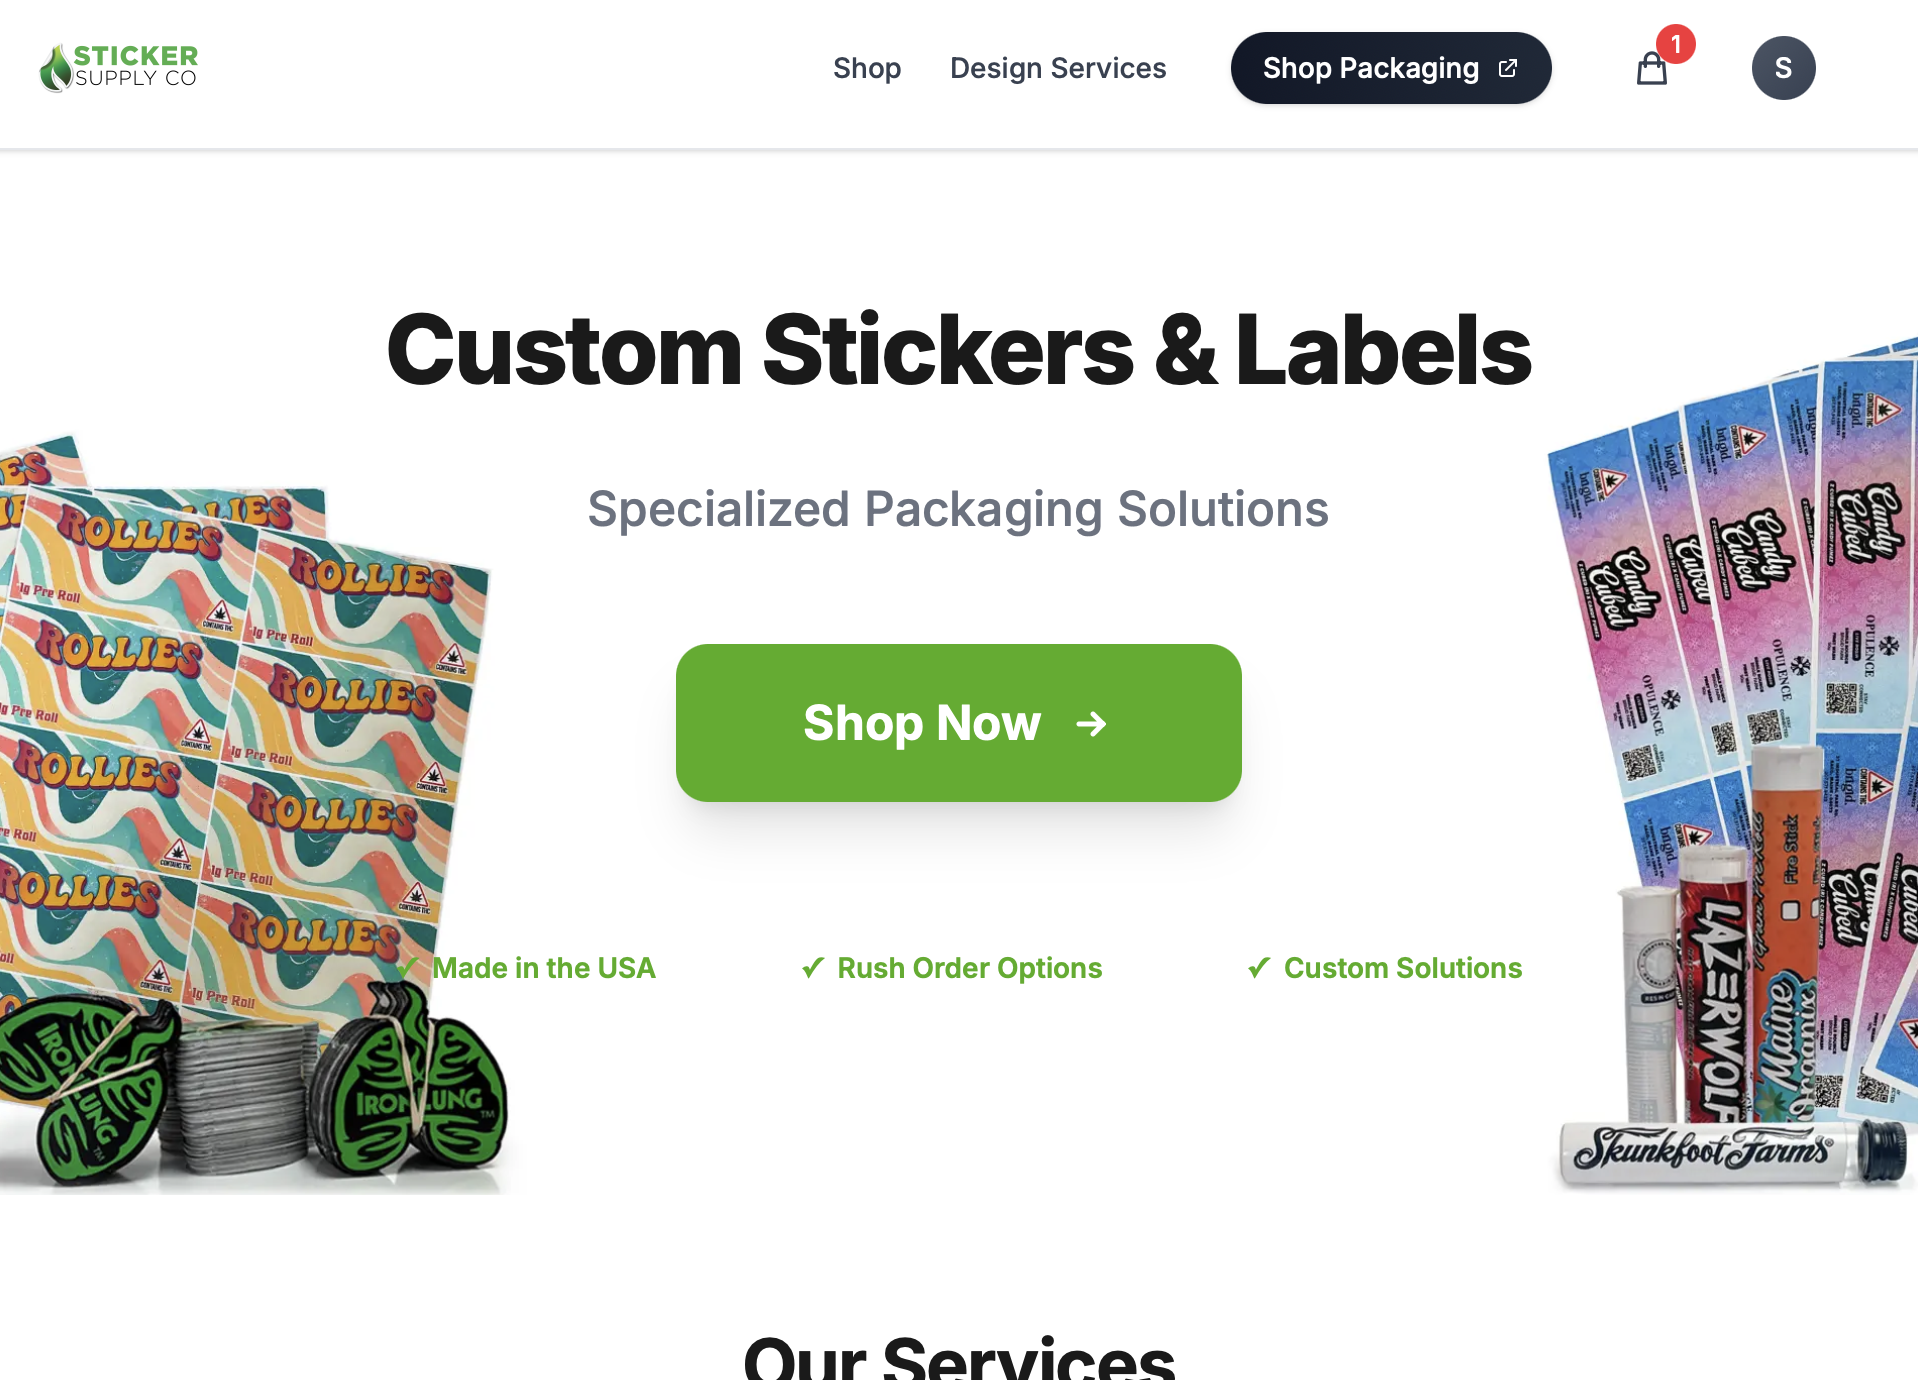Click the red cart count badge
Screen dimensions: 1918x1380
point(1676,44)
